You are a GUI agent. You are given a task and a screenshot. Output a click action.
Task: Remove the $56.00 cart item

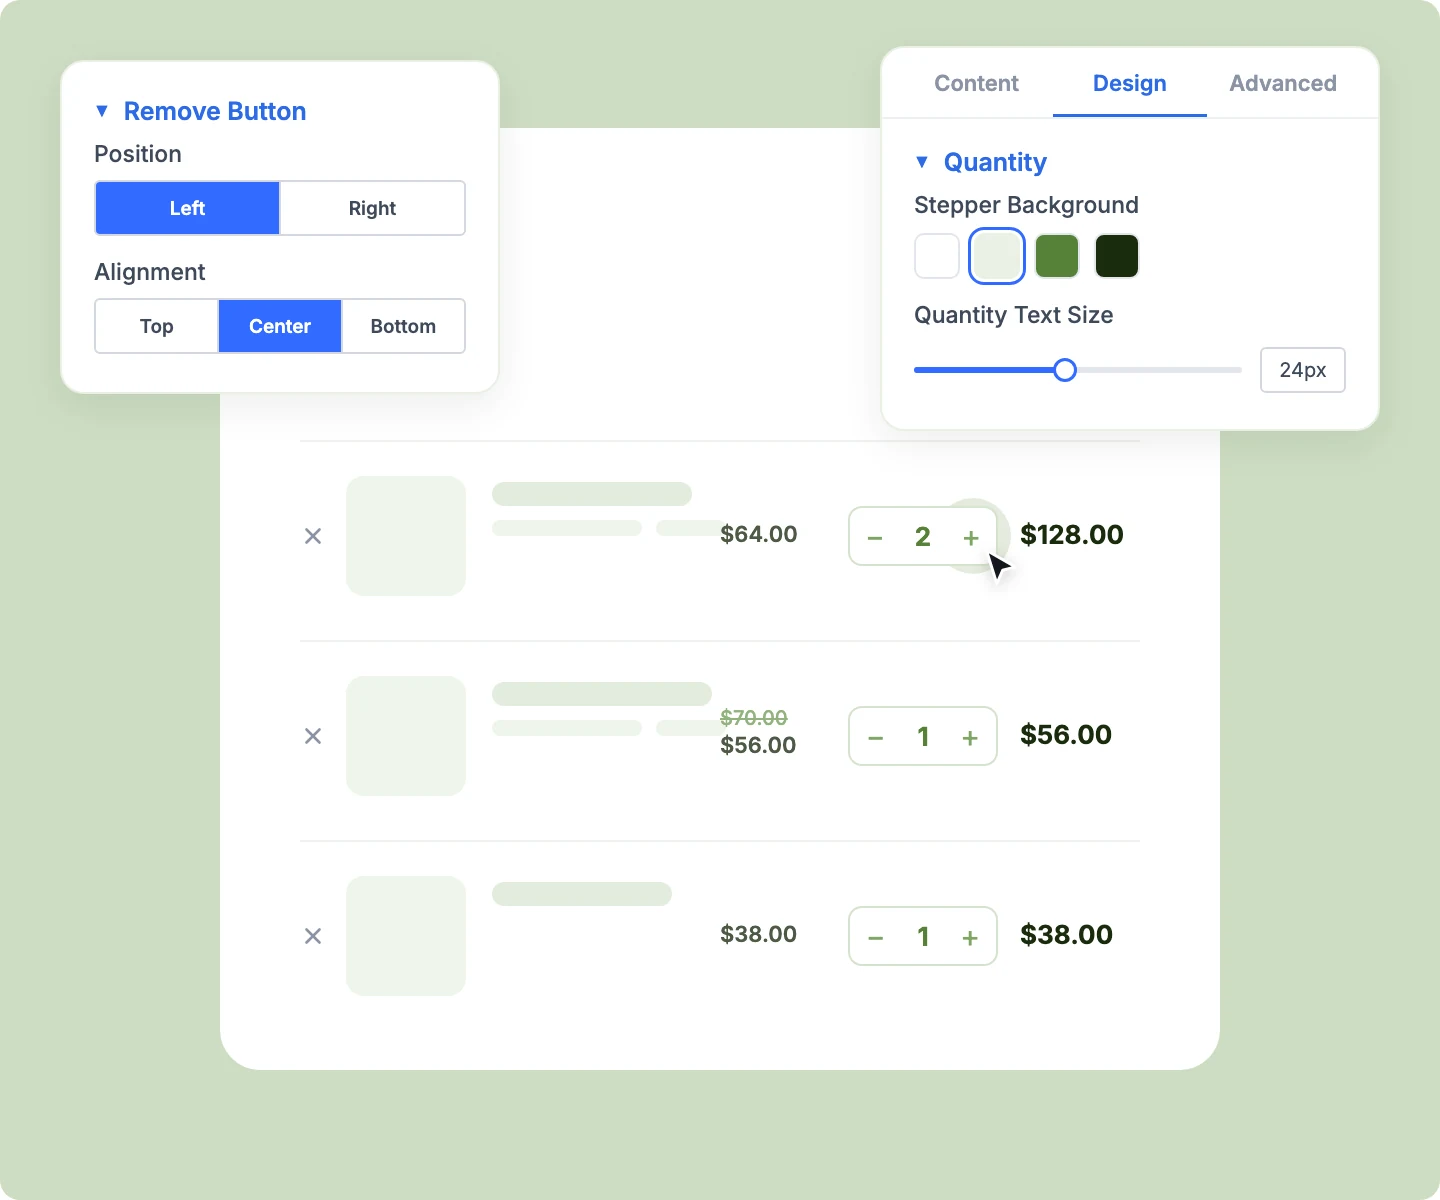(313, 736)
